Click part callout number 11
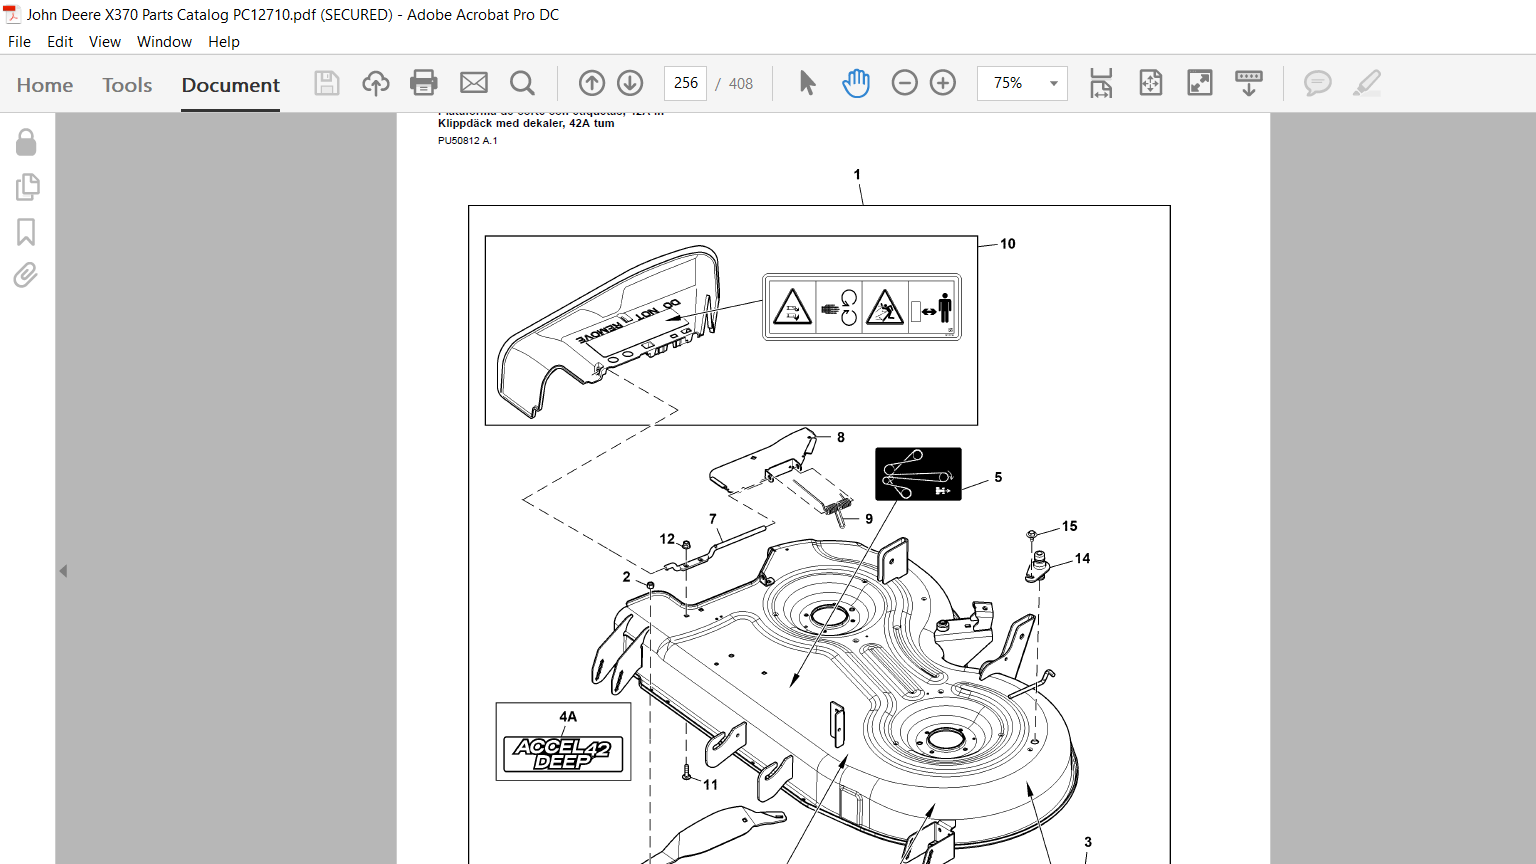Viewport: 1536px width, 864px height. [x=710, y=785]
